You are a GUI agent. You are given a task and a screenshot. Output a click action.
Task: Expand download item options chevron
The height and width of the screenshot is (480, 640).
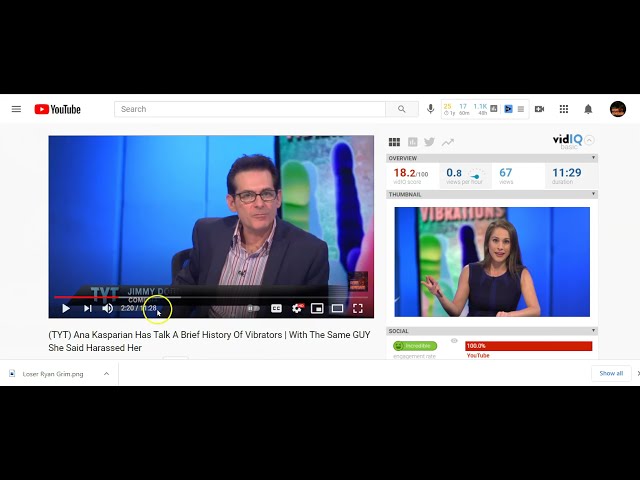107,374
